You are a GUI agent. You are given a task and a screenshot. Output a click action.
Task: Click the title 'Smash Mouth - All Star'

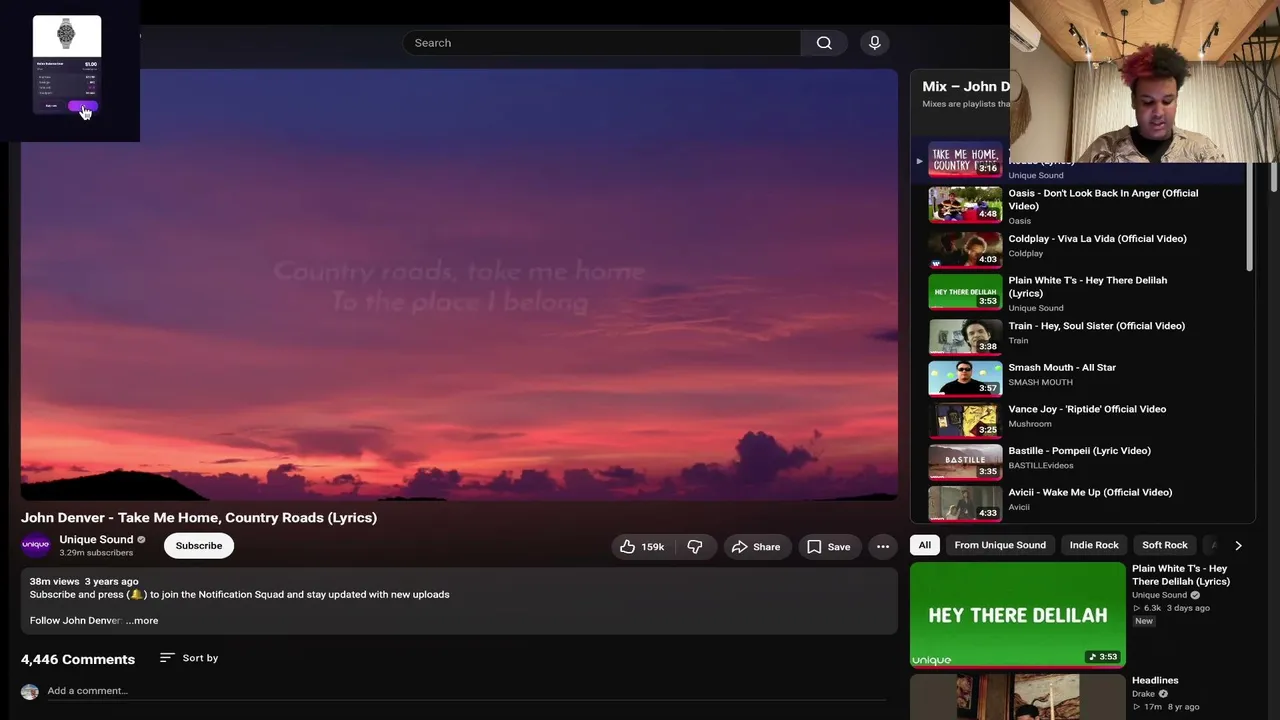pos(1062,368)
